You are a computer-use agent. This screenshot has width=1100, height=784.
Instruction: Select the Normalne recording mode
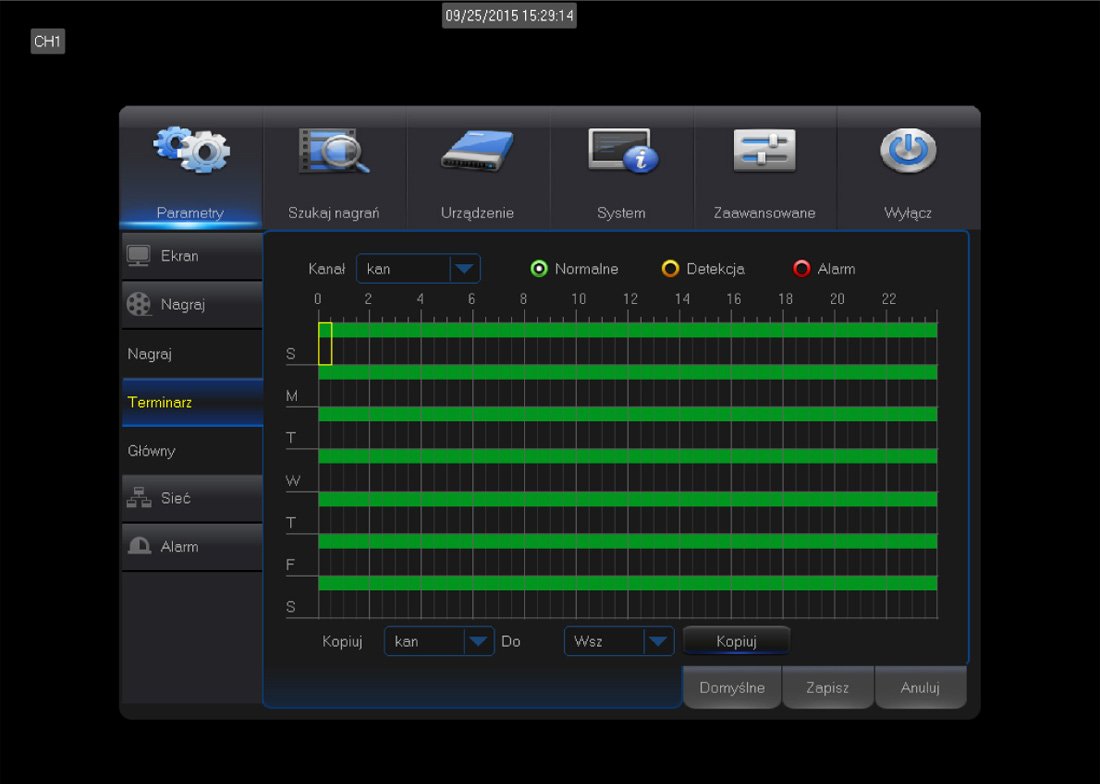[539, 269]
